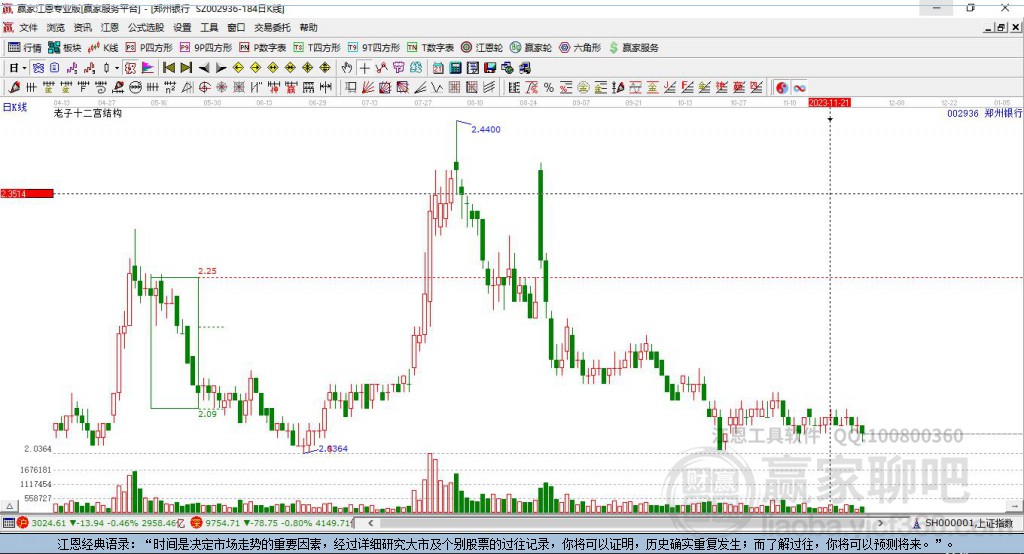Viewport: 1024px width, 554px height.
Task: Open the T四方形 tool
Action: 317,48
